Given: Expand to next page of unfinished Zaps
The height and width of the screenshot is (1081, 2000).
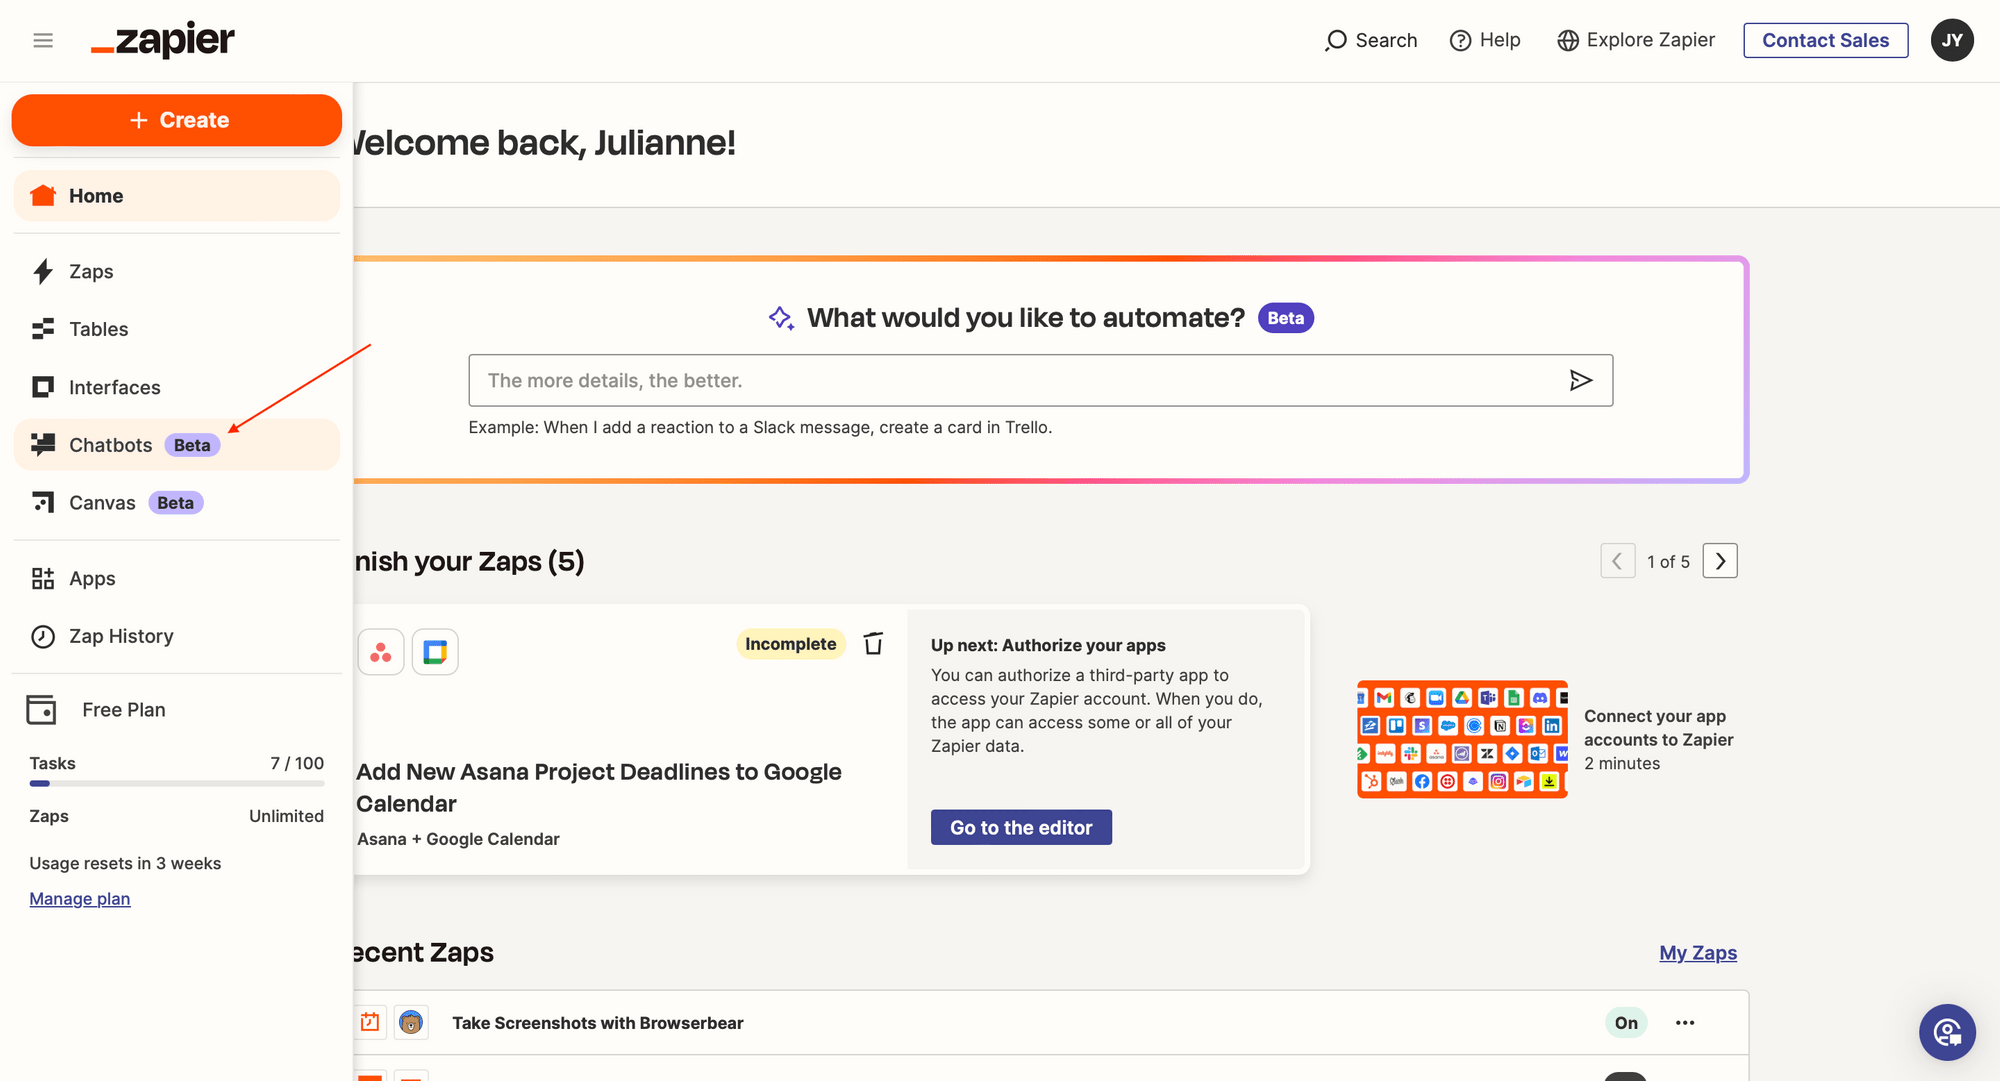Looking at the screenshot, I should 1721,560.
